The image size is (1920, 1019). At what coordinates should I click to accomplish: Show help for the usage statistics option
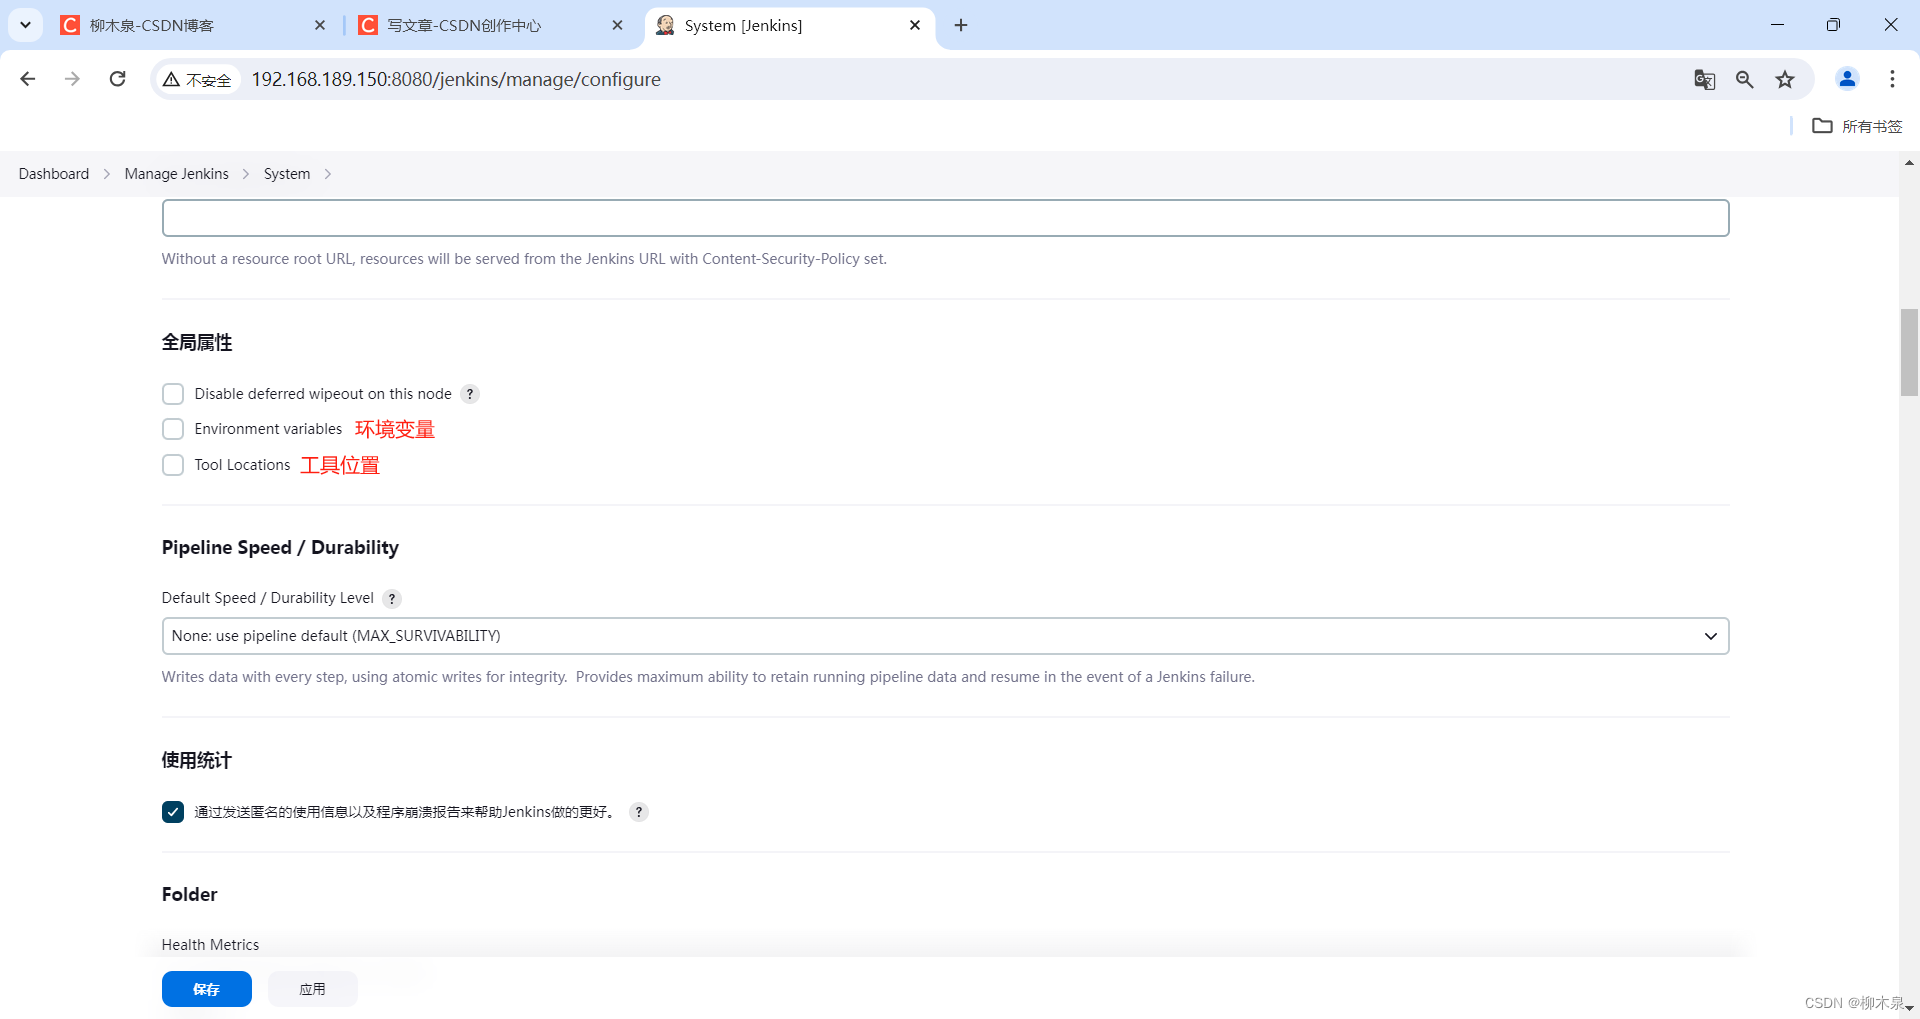pos(639,812)
